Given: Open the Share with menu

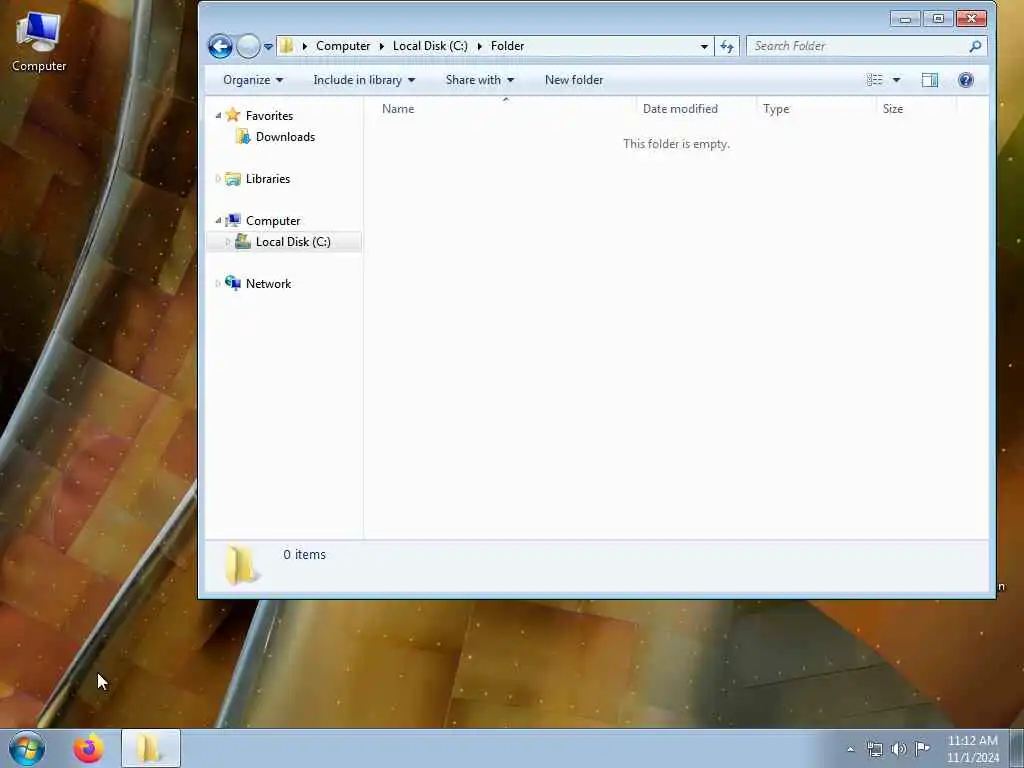Looking at the screenshot, I should point(479,80).
